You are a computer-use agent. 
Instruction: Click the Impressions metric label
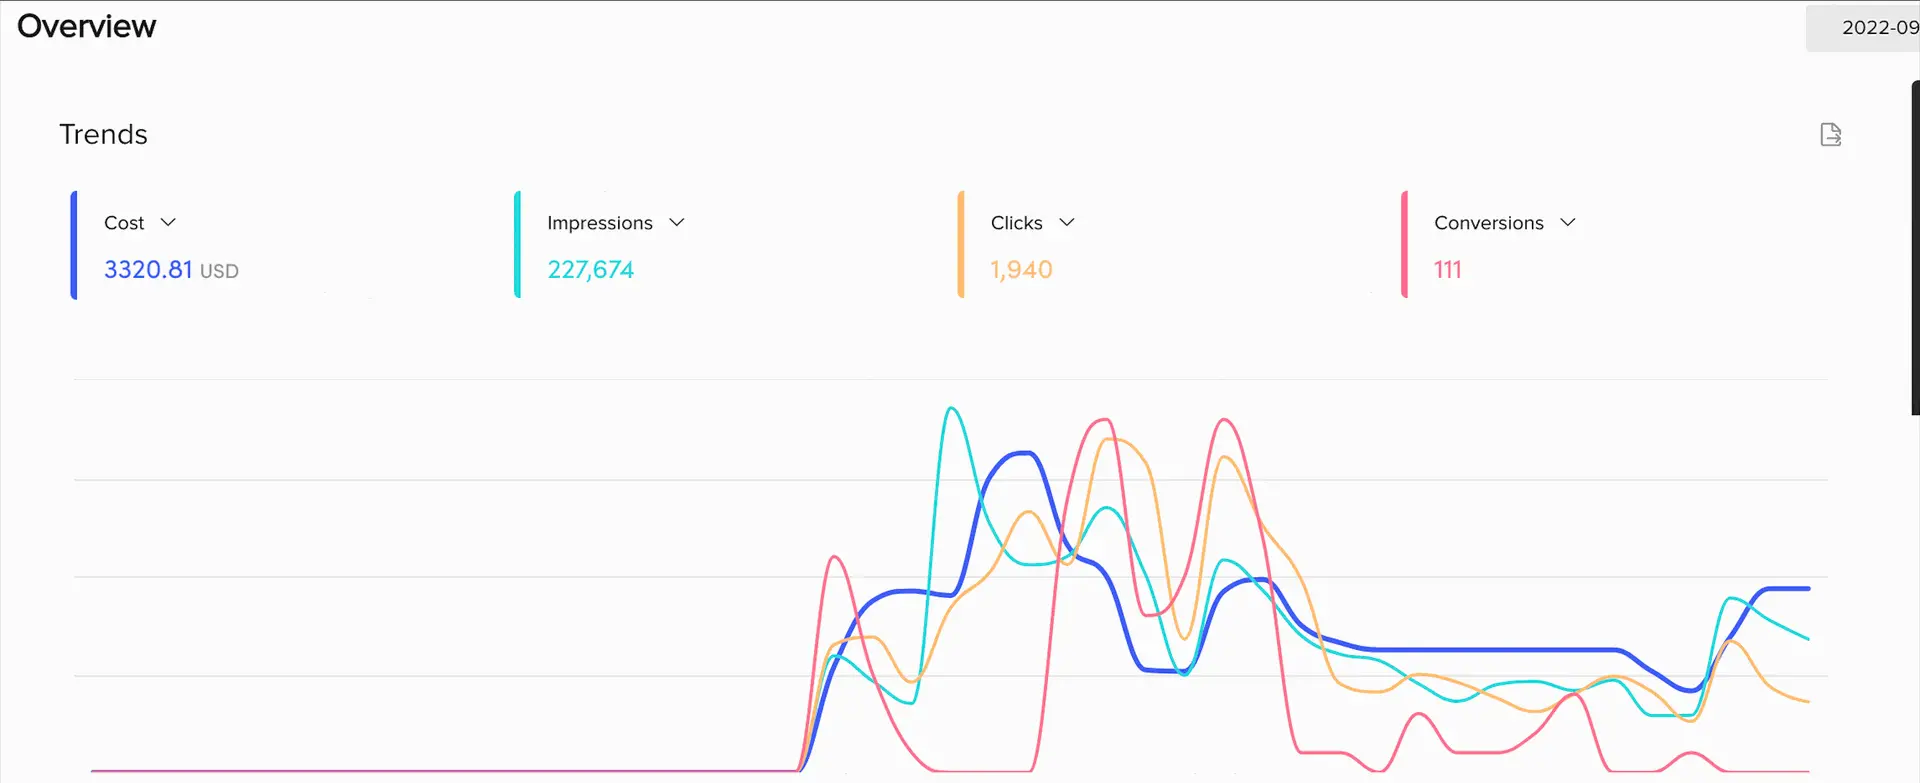(x=599, y=223)
